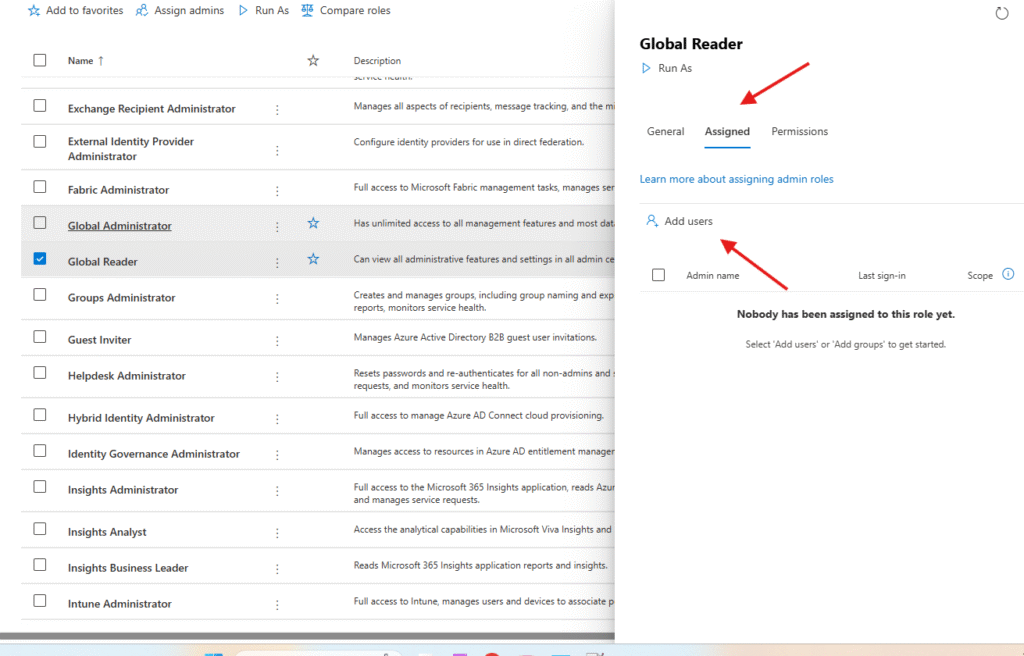Switch to the General tab
Image resolution: width=1024 pixels, height=656 pixels.
665,132
